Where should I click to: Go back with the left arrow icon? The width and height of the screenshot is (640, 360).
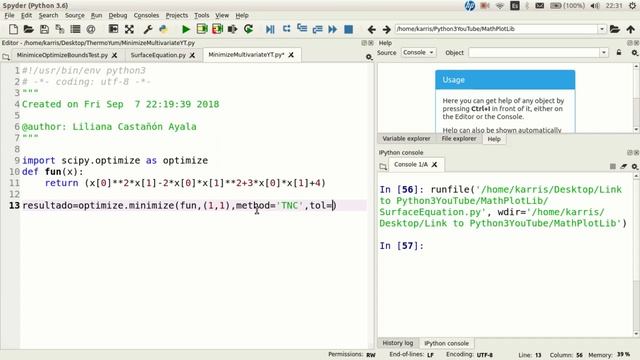click(x=371, y=29)
